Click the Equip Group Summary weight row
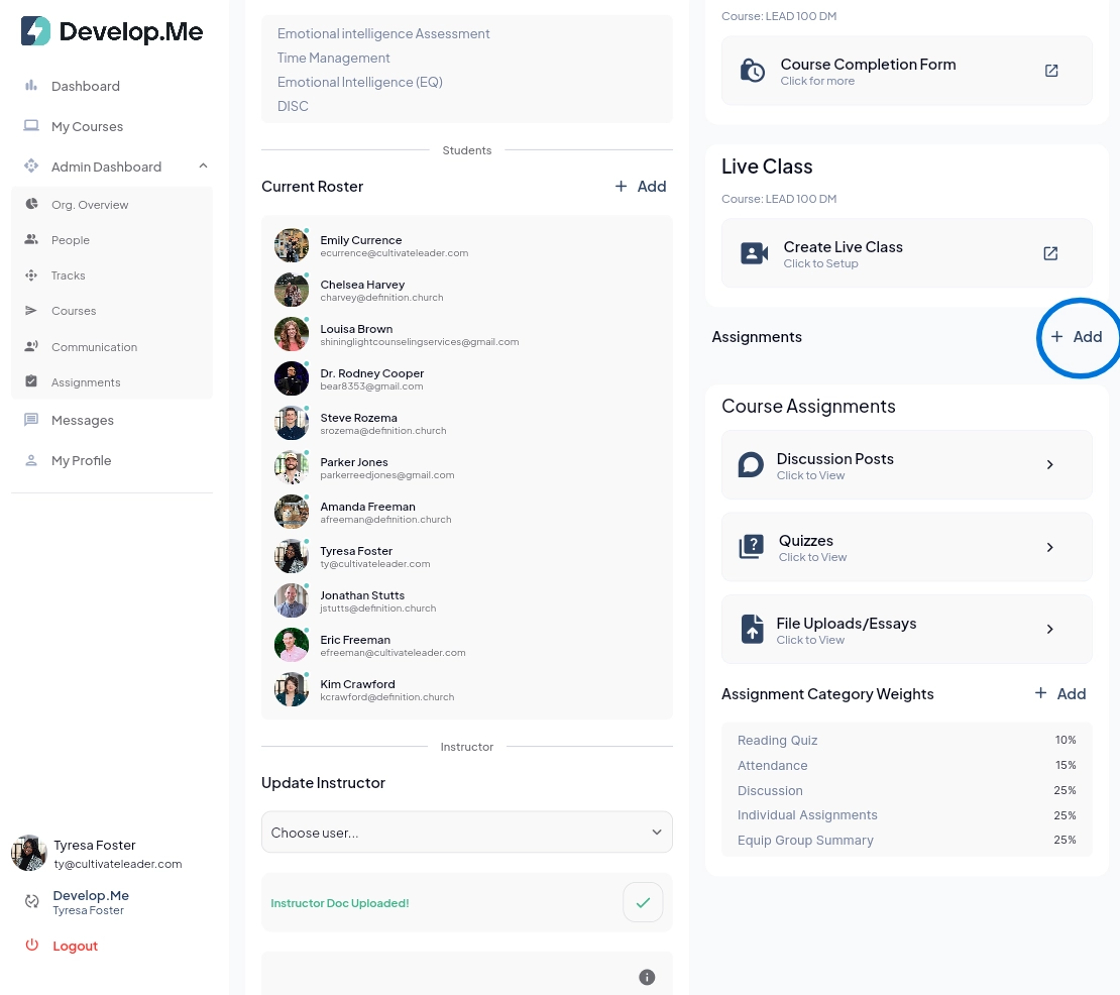Image resolution: width=1120 pixels, height=995 pixels. 906,841
